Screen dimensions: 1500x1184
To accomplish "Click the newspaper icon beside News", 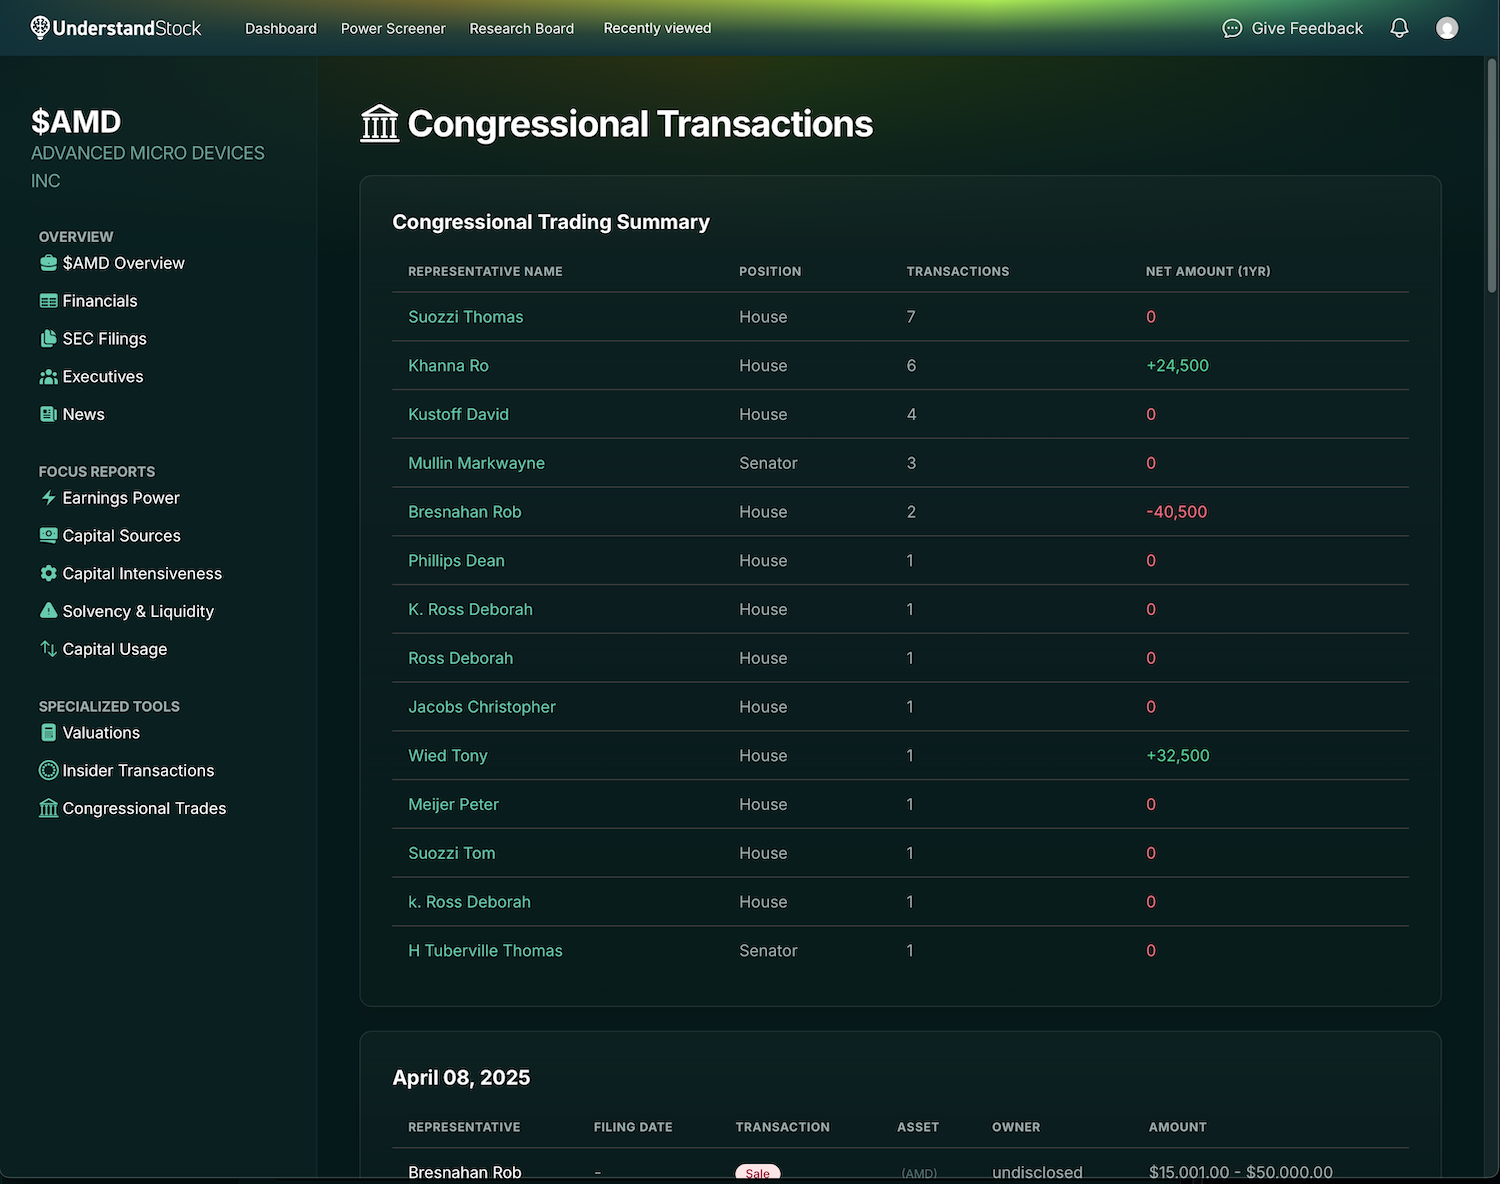I will (48, 414).
